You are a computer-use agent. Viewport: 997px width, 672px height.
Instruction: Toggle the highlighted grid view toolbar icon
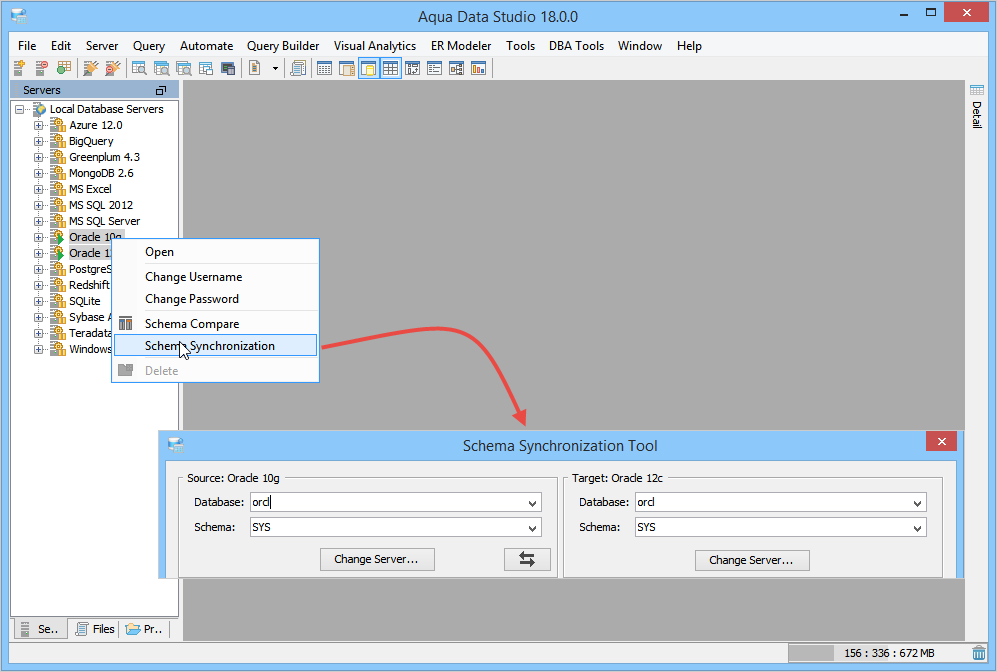click(x=390, y=68)
